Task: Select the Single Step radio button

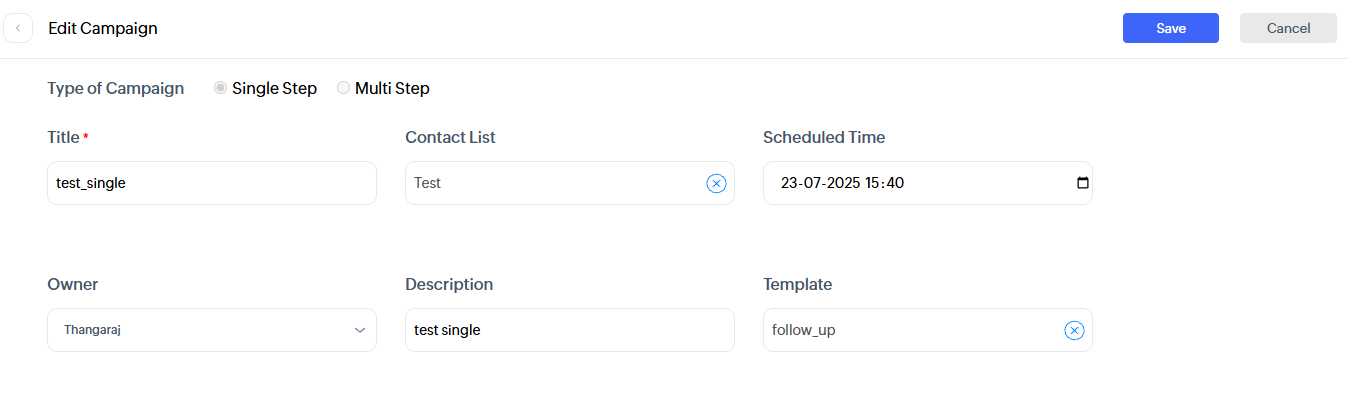Action: coord(220,88)
